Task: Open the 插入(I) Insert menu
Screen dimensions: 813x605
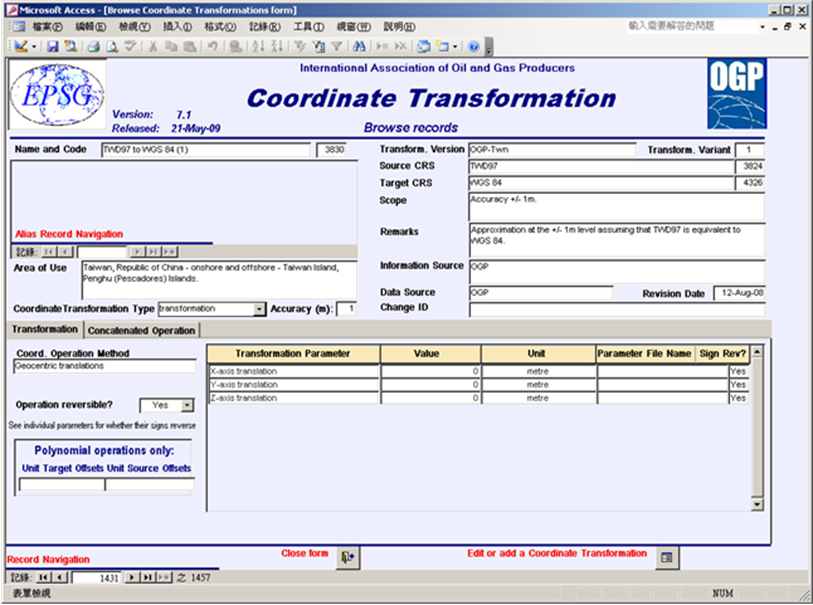Action: [177, 26]
